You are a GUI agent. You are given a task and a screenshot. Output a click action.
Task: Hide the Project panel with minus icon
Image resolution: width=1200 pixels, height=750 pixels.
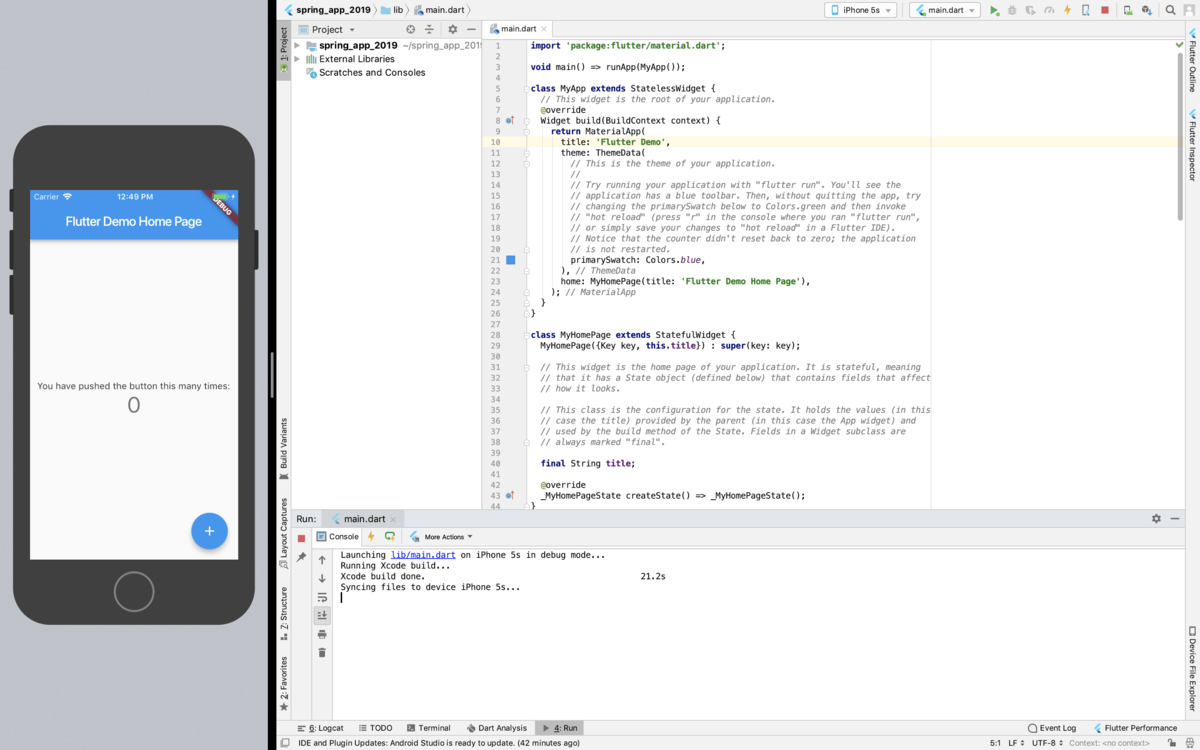point(471,30)
